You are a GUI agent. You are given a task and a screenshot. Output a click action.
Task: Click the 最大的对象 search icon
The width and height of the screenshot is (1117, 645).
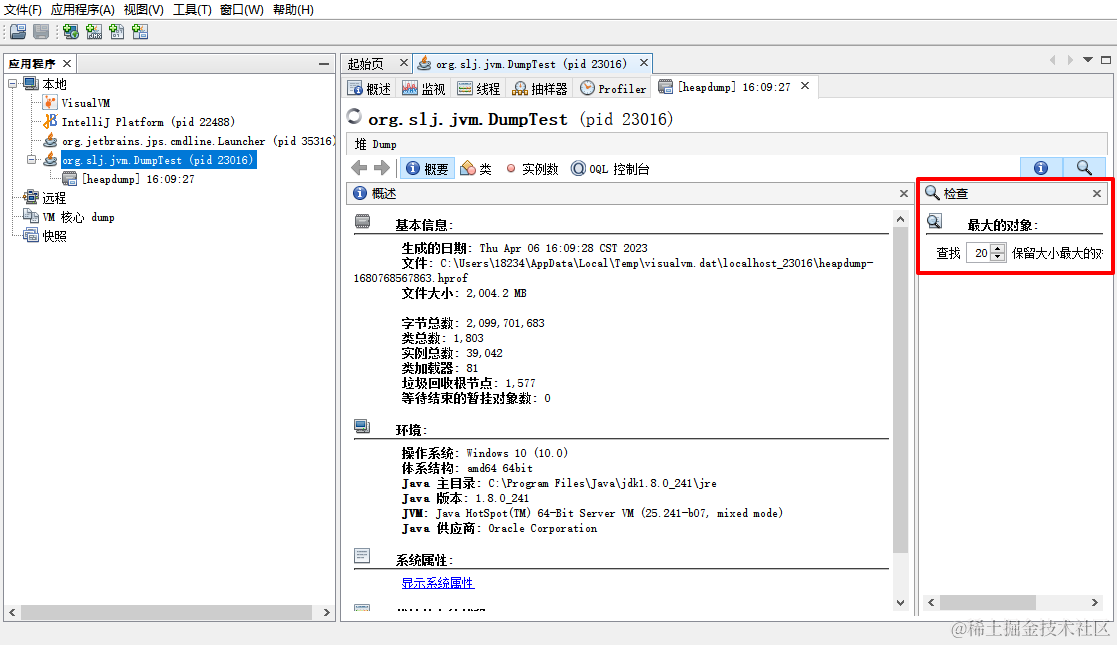pyautogui.click(x=935, y=222)
